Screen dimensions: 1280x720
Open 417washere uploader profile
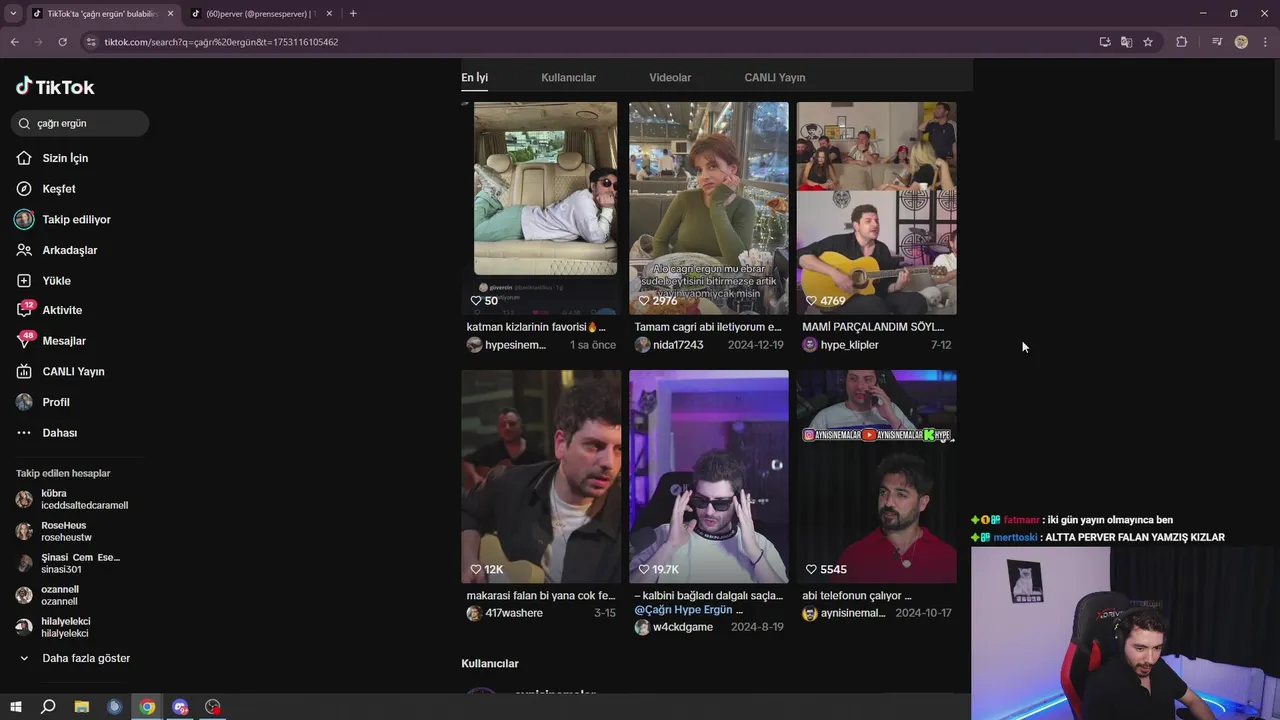coord(504,613)
